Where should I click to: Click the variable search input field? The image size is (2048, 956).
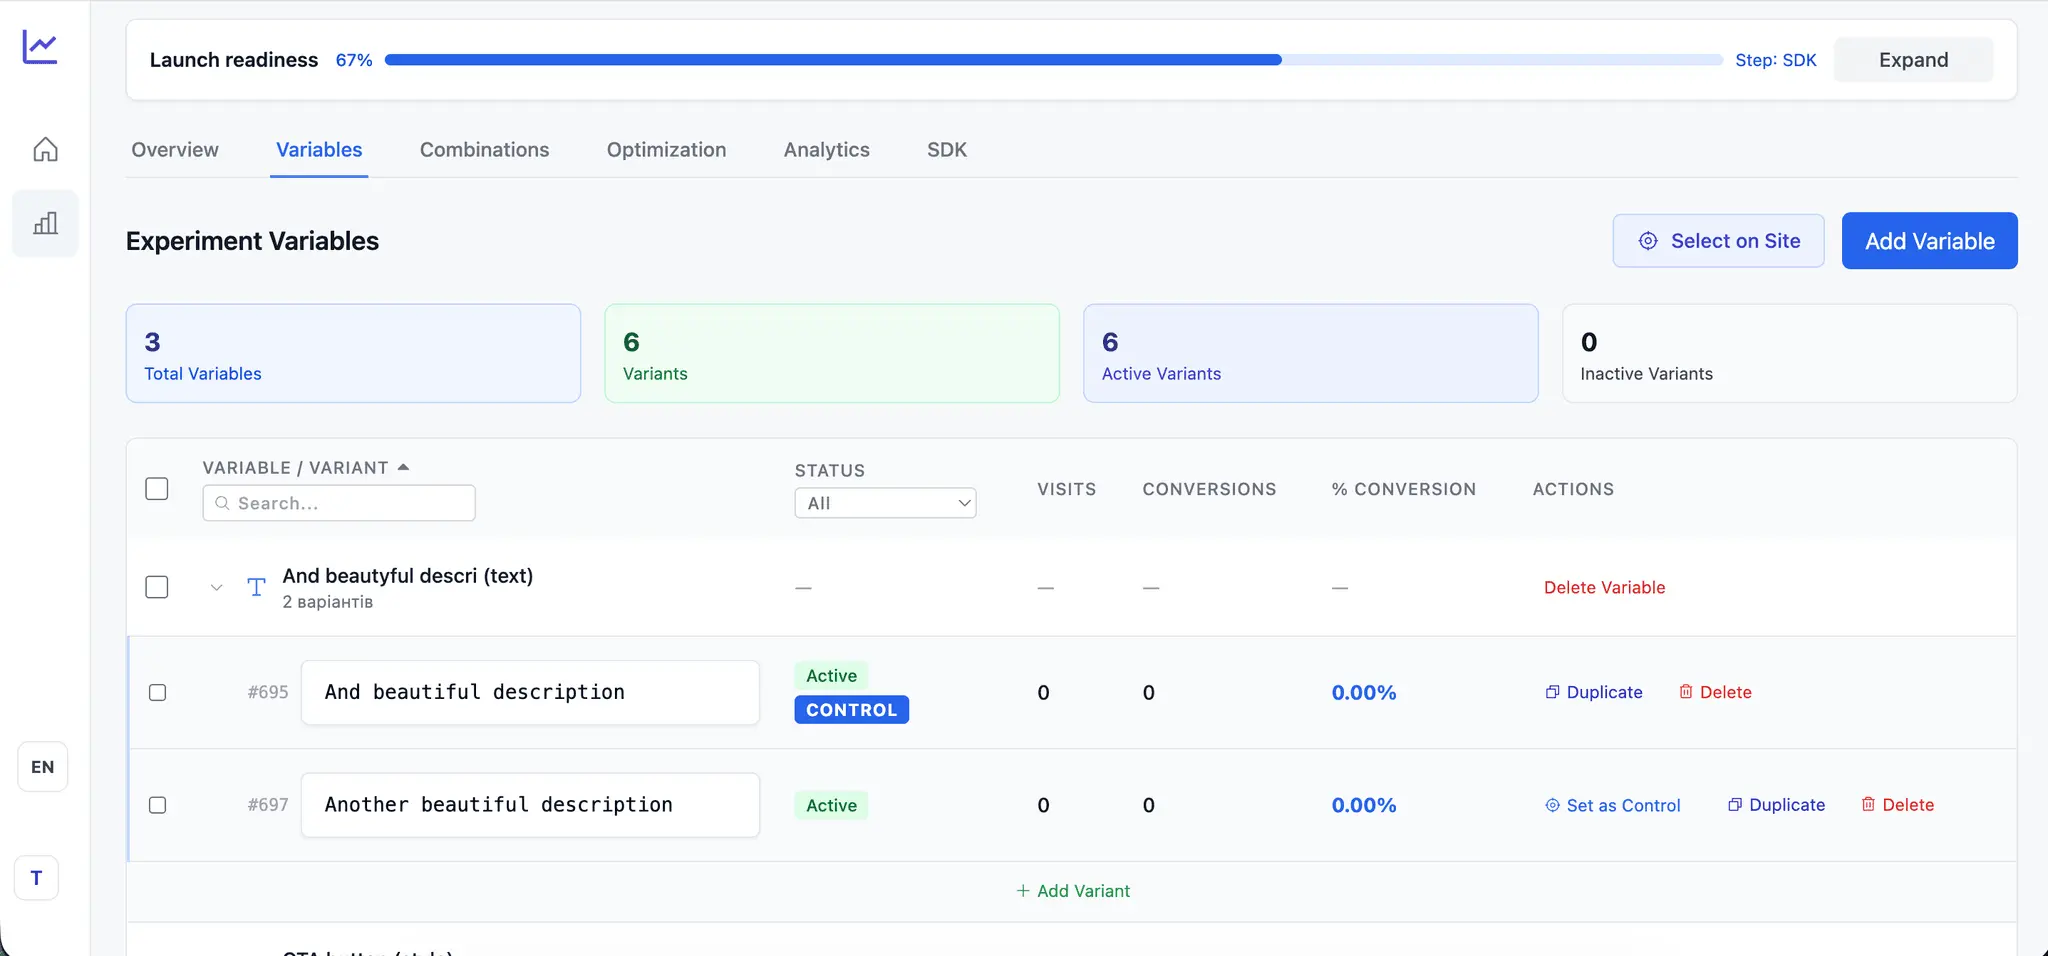(339, 503)
